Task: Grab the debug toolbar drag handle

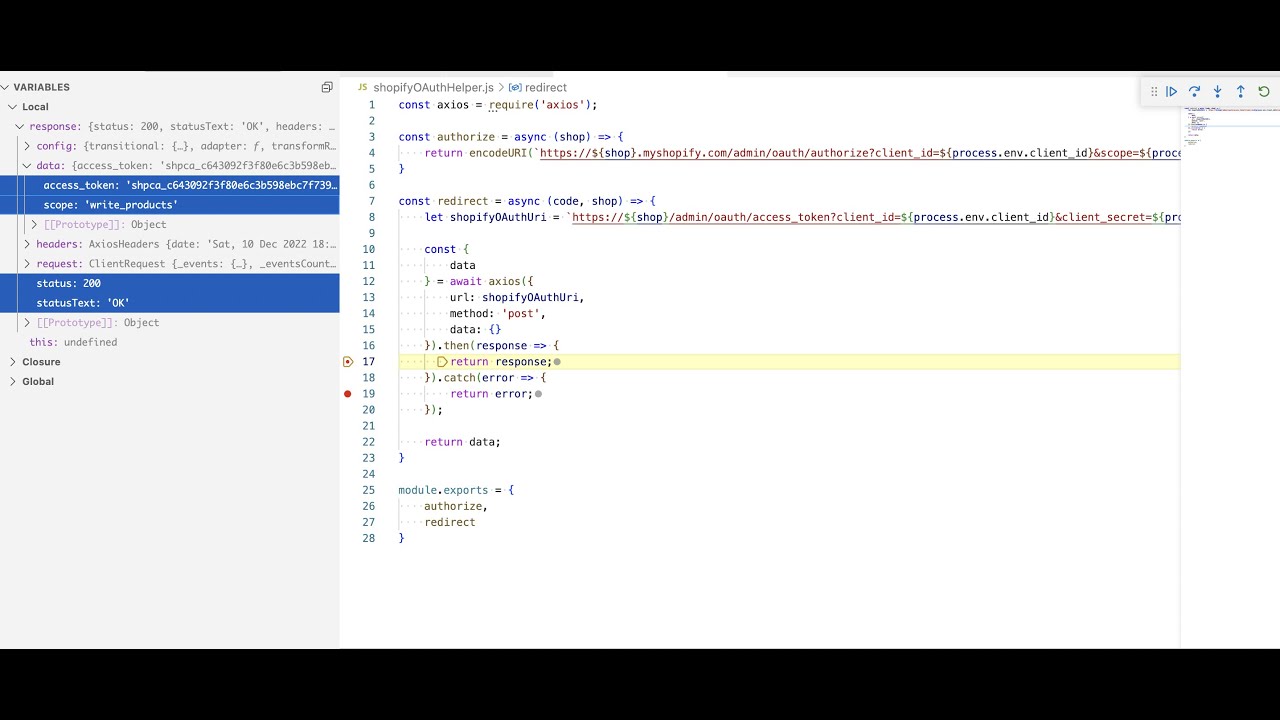Action: coord(1154,91)
